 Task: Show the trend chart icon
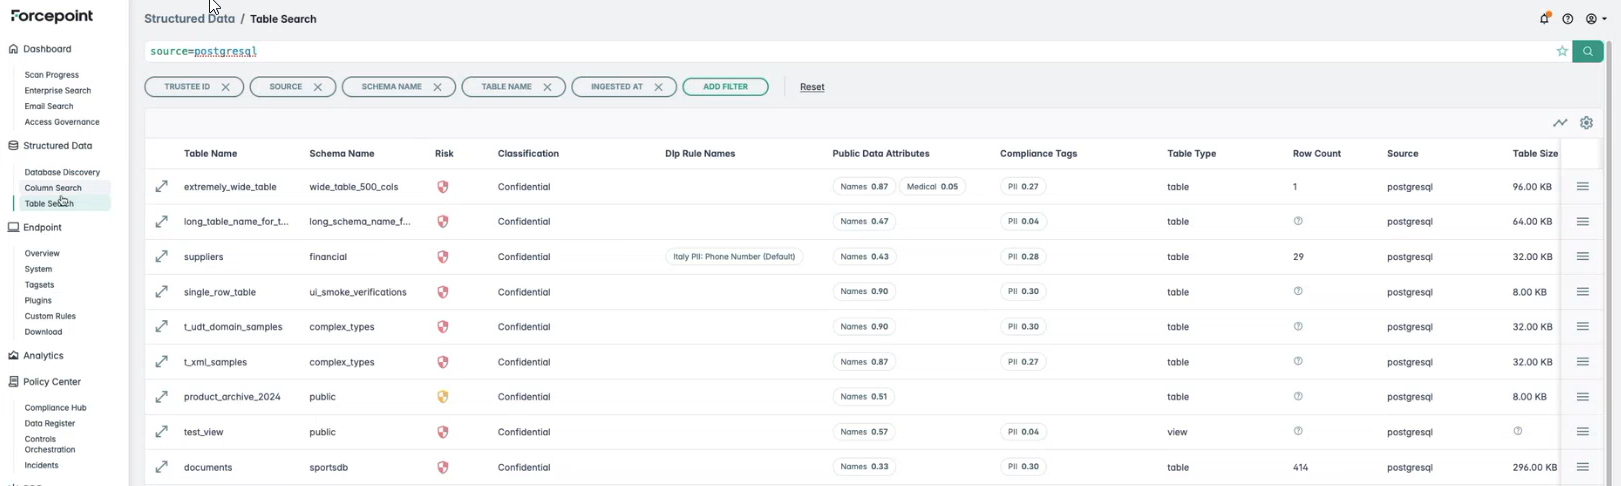pyautogui.click(x=1559, y=123)
